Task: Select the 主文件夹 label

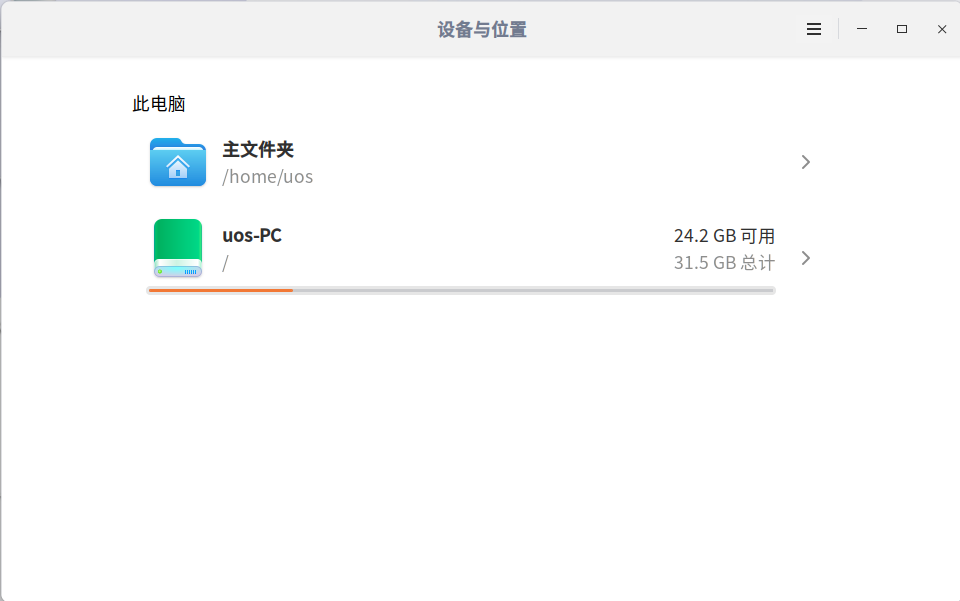Action: pyautogui.click(x=258, y=149)
